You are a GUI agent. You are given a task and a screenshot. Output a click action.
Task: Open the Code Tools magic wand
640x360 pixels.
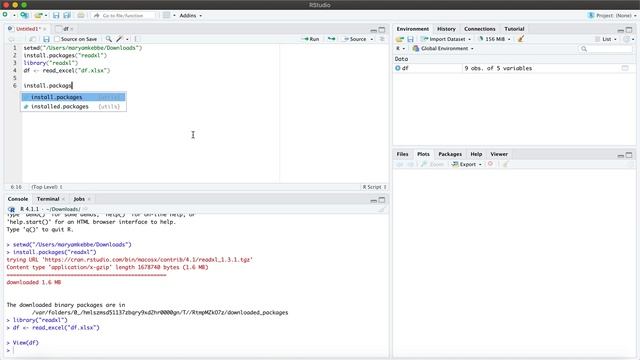pyautogui.click(x=122, y=39)
